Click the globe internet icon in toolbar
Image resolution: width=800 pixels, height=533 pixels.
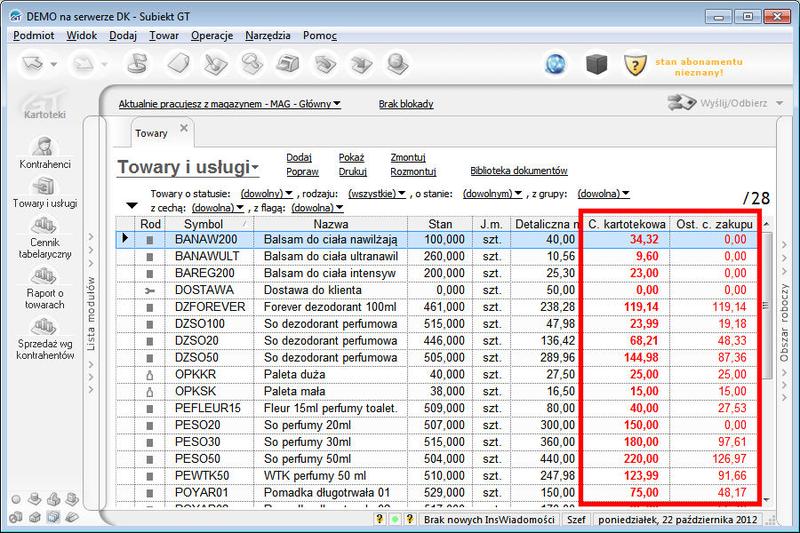click(556, 65)
